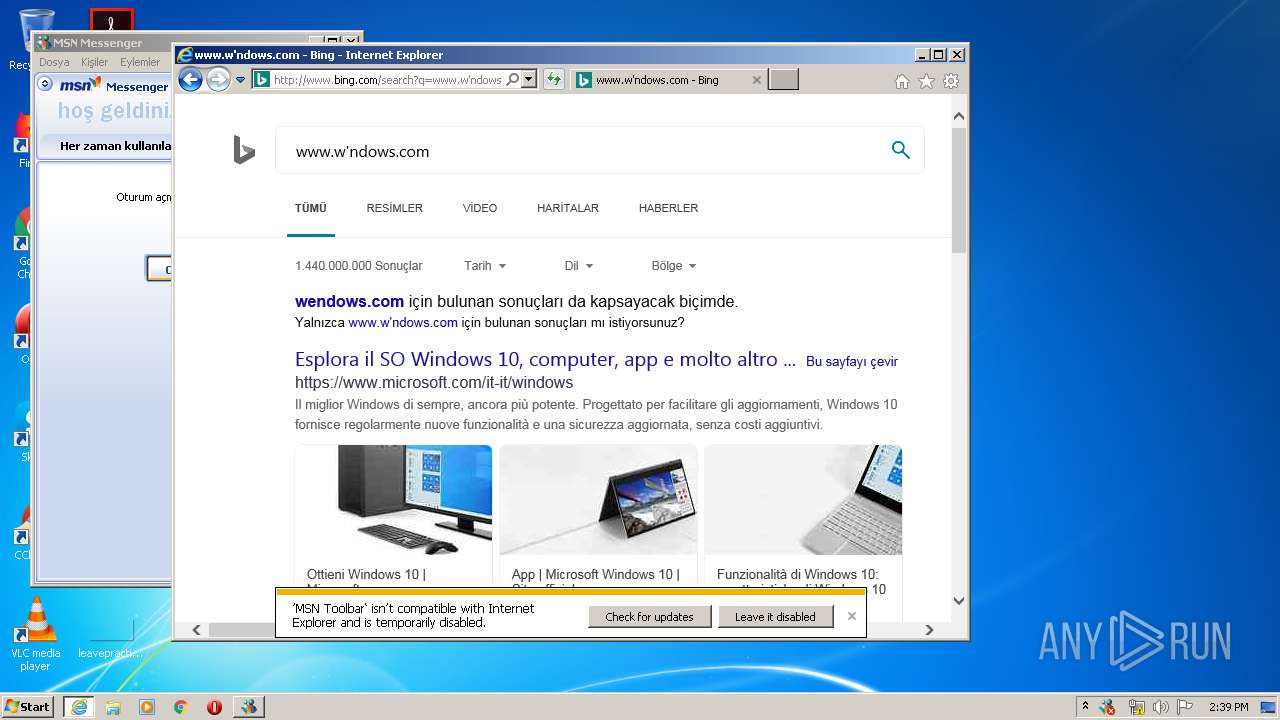Refresh the page with the refresh icon
This screenshot has width=1280, height=720.
[x=553, y=80]
